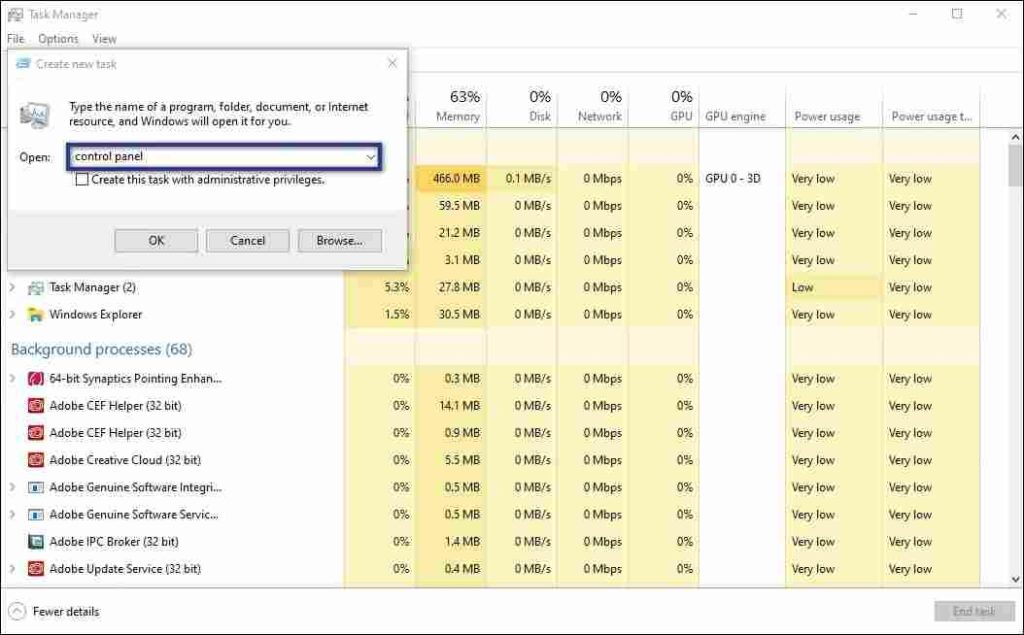
Task: Open the File menu
Action: (15, 38)
